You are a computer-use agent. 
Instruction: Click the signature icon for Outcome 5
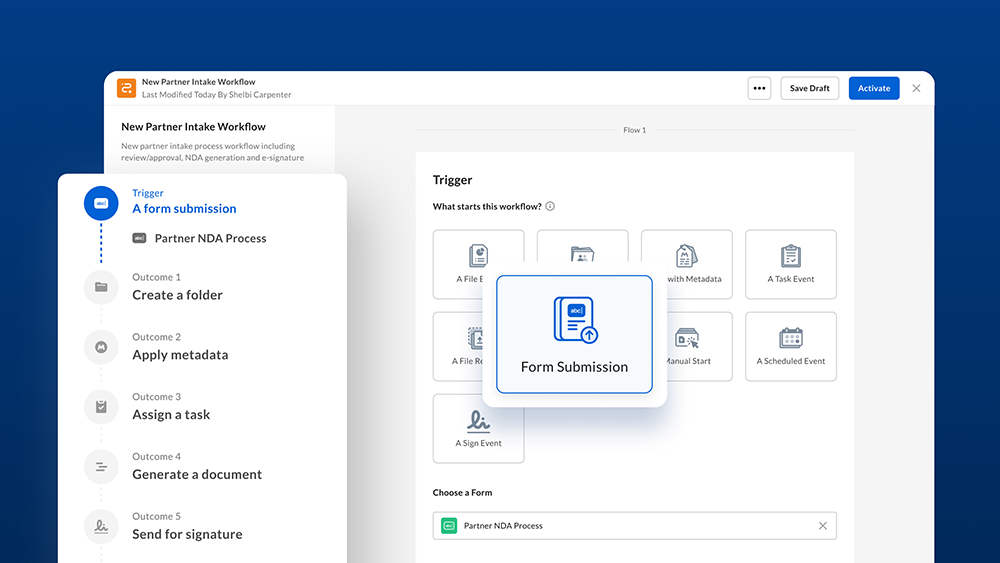101,527
